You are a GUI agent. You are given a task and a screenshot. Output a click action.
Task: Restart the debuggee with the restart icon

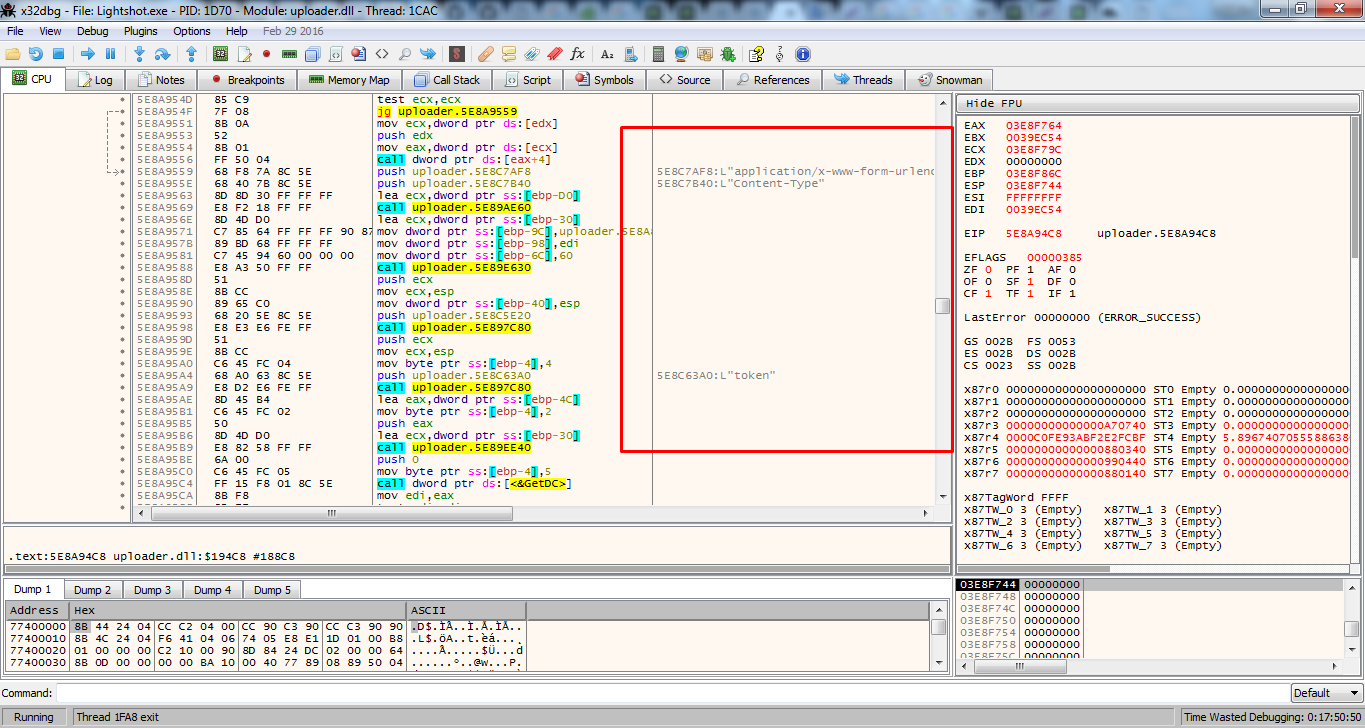[35, 54]
